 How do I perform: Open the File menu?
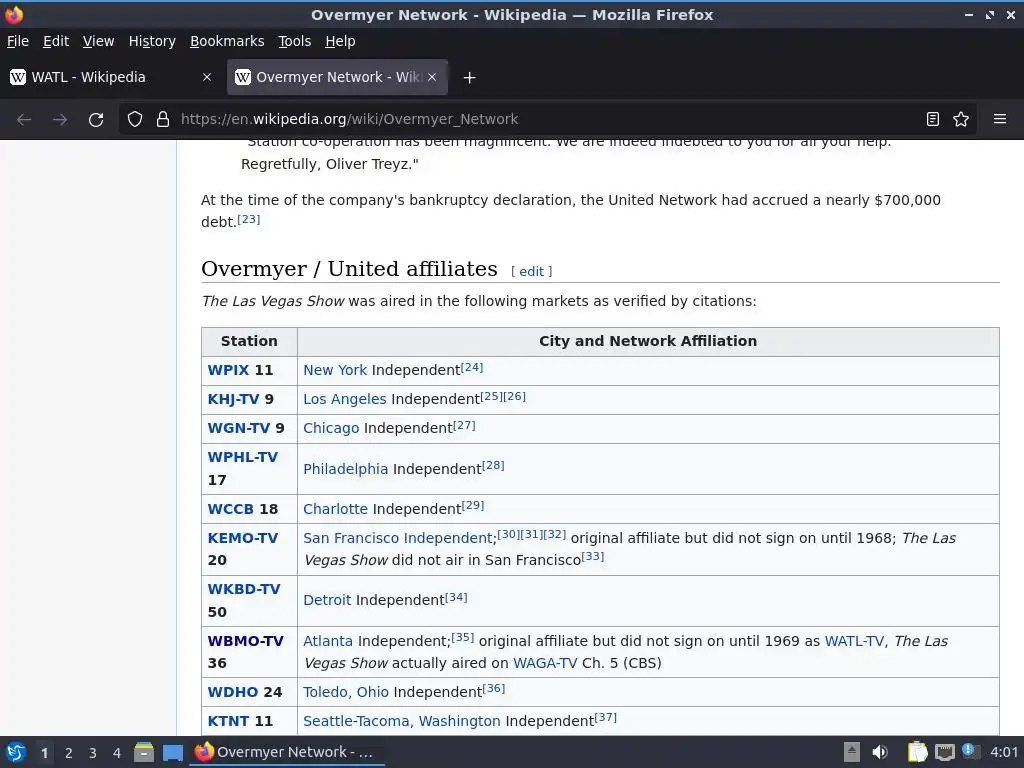pos(18,41)
